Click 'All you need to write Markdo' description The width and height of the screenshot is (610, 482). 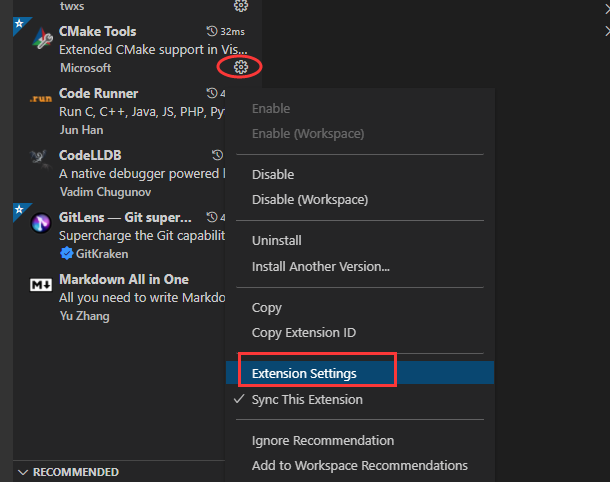click(x=142, y=298)
